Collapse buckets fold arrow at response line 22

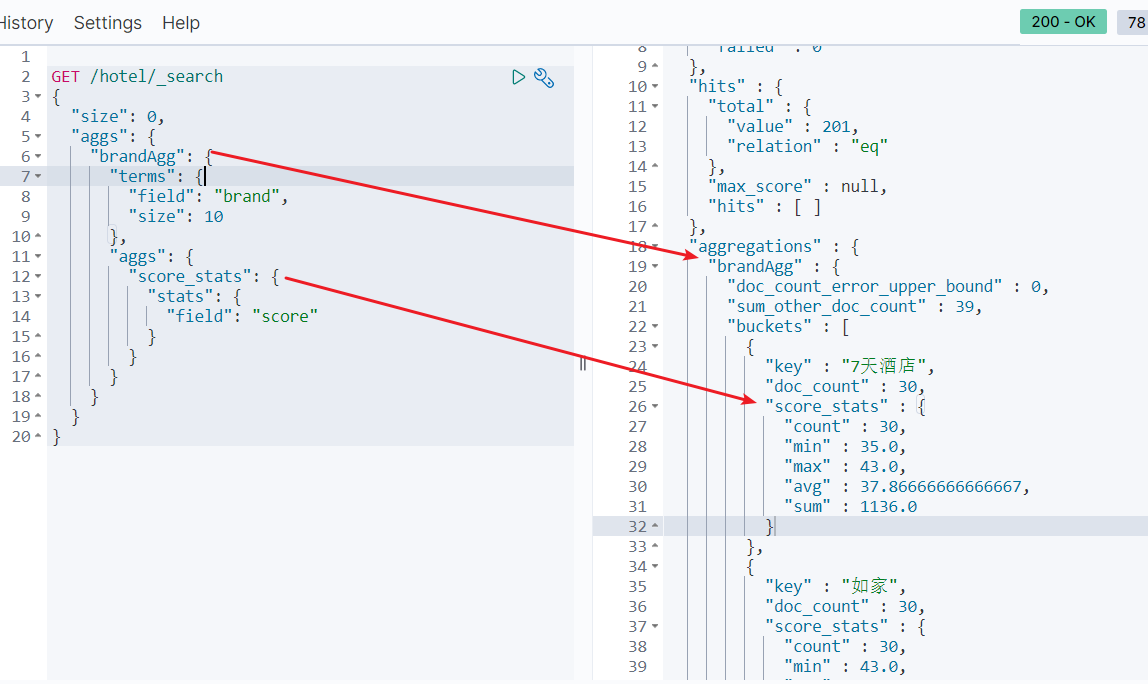(x=655, y=327)
